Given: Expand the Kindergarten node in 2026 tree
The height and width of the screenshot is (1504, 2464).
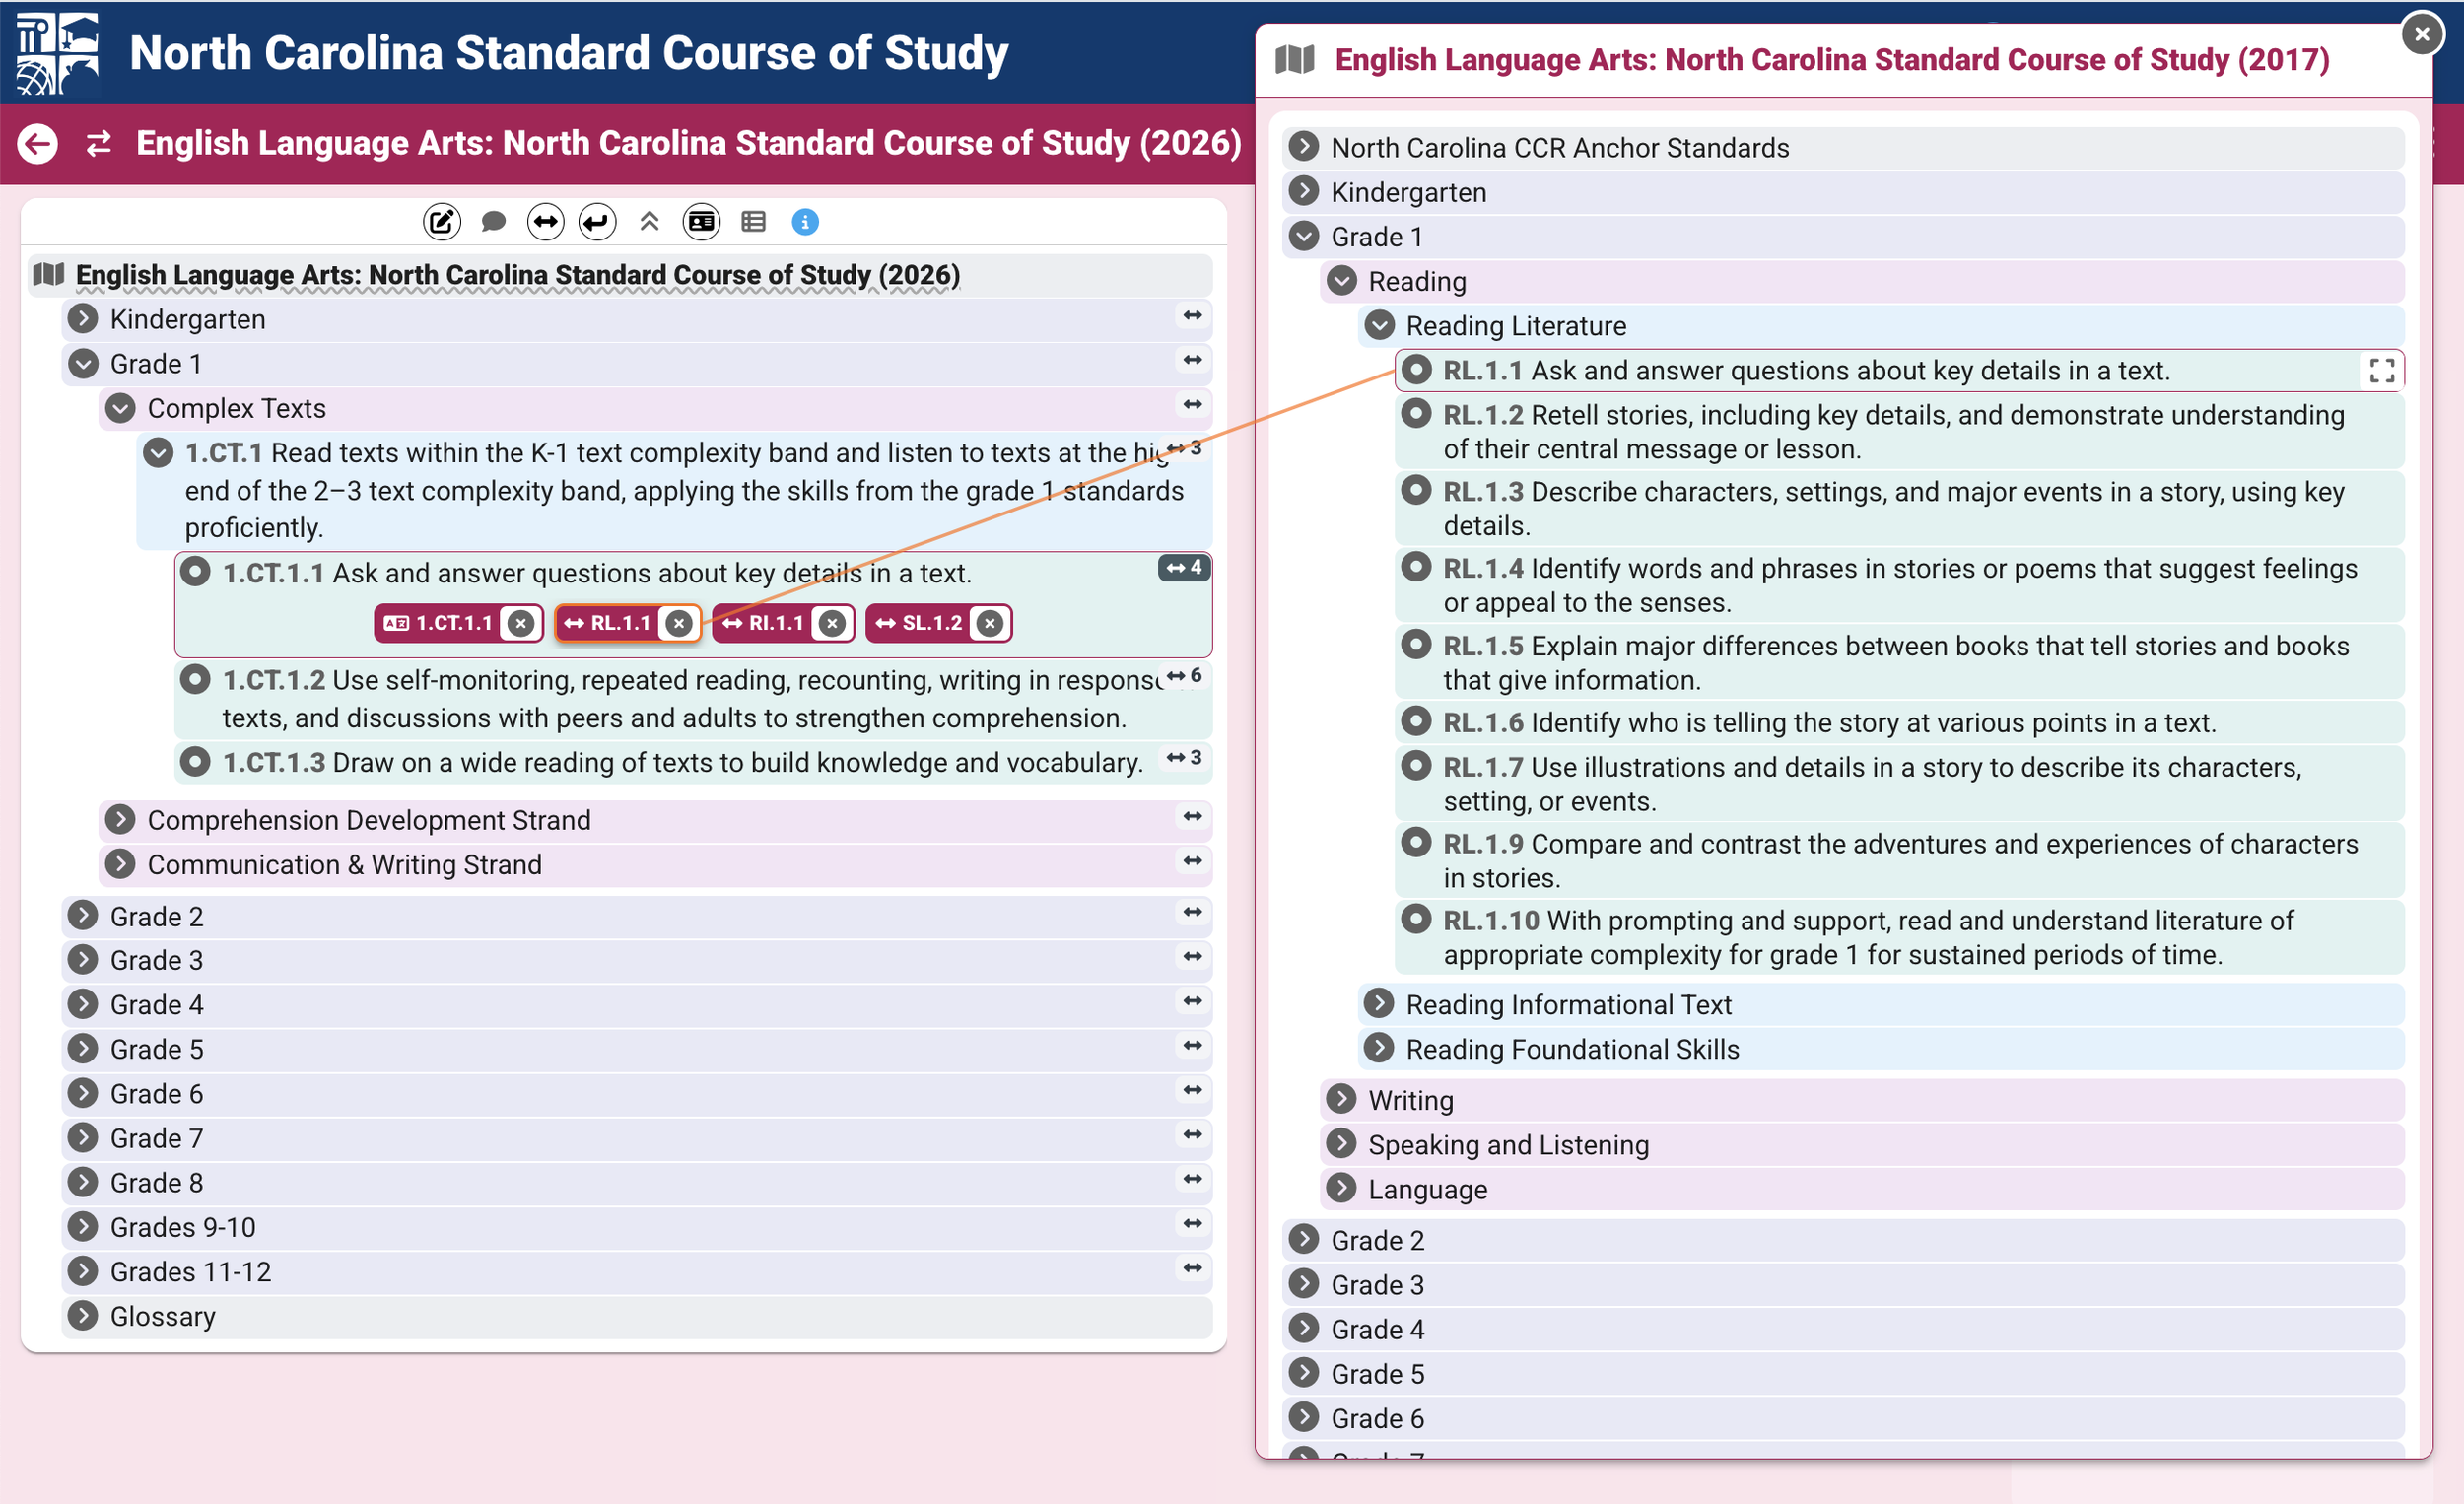Looking at the screenshot, I should 83,319.
